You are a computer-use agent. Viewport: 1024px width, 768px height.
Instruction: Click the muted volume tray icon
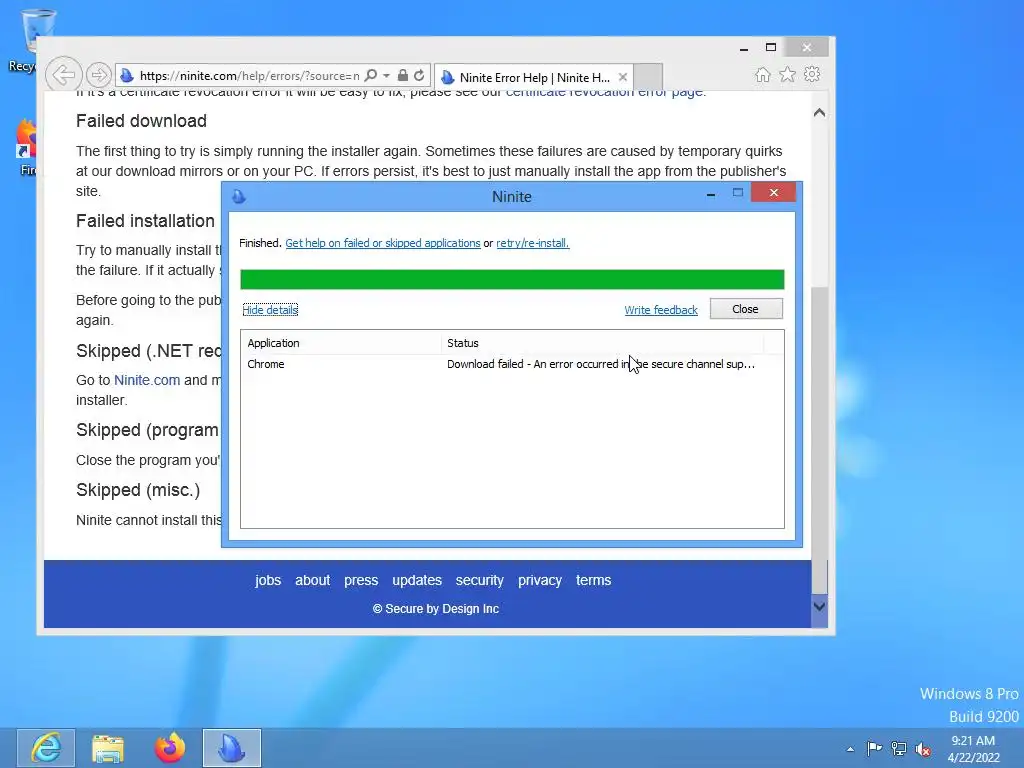[923, 749]
